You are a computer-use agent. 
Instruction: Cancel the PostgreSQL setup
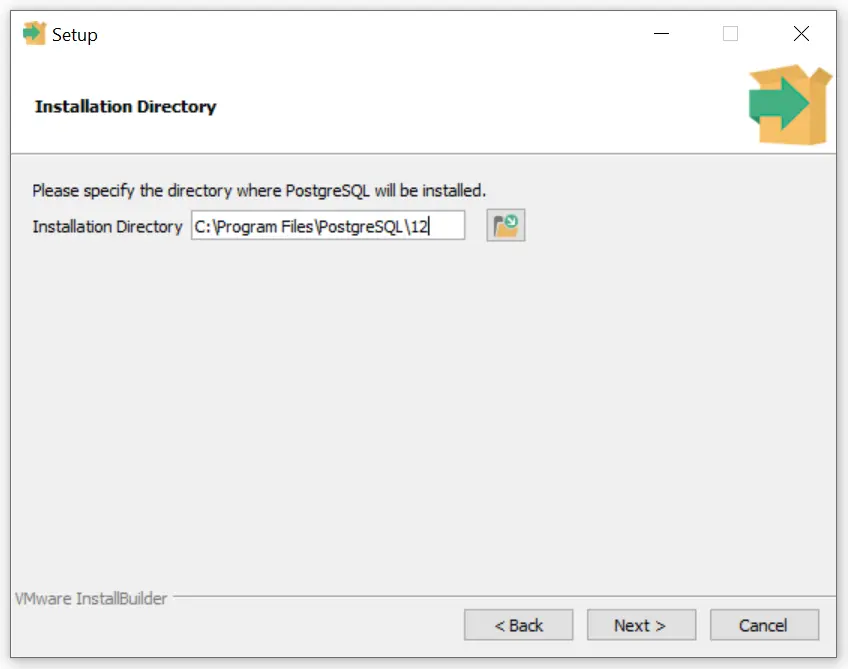pos(764,625)
